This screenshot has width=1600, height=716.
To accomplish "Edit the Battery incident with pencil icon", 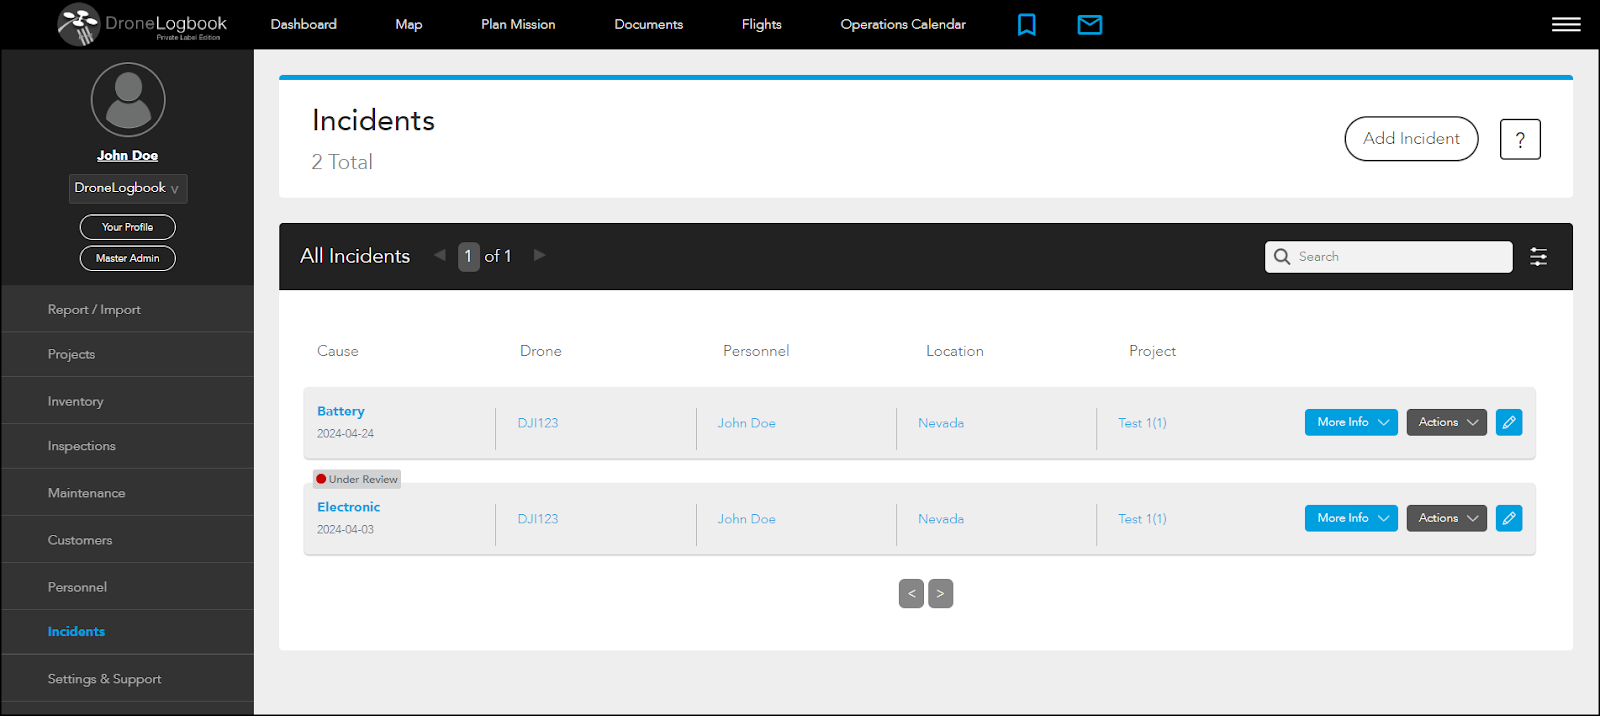I will tap(1509, 422).
